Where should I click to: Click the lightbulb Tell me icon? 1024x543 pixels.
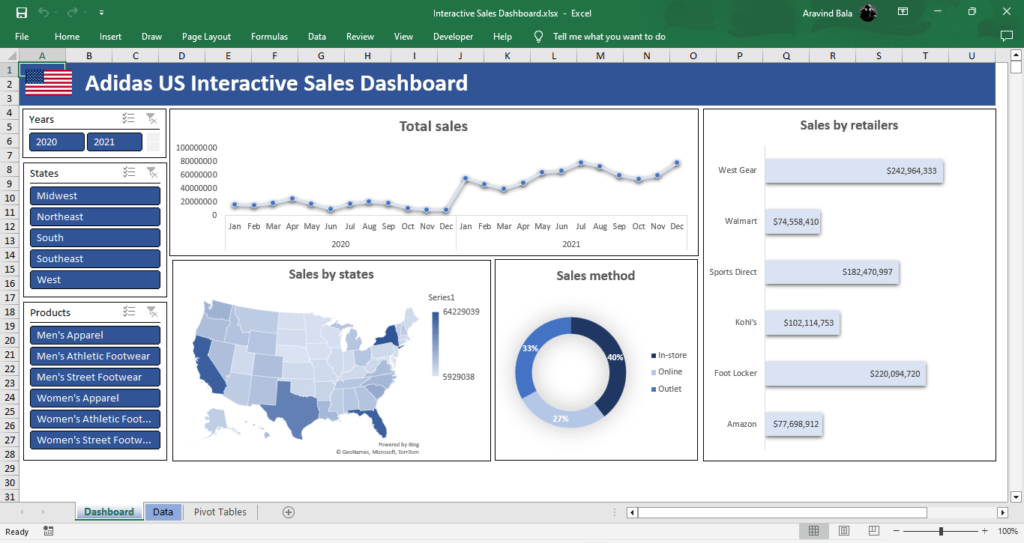538,37
